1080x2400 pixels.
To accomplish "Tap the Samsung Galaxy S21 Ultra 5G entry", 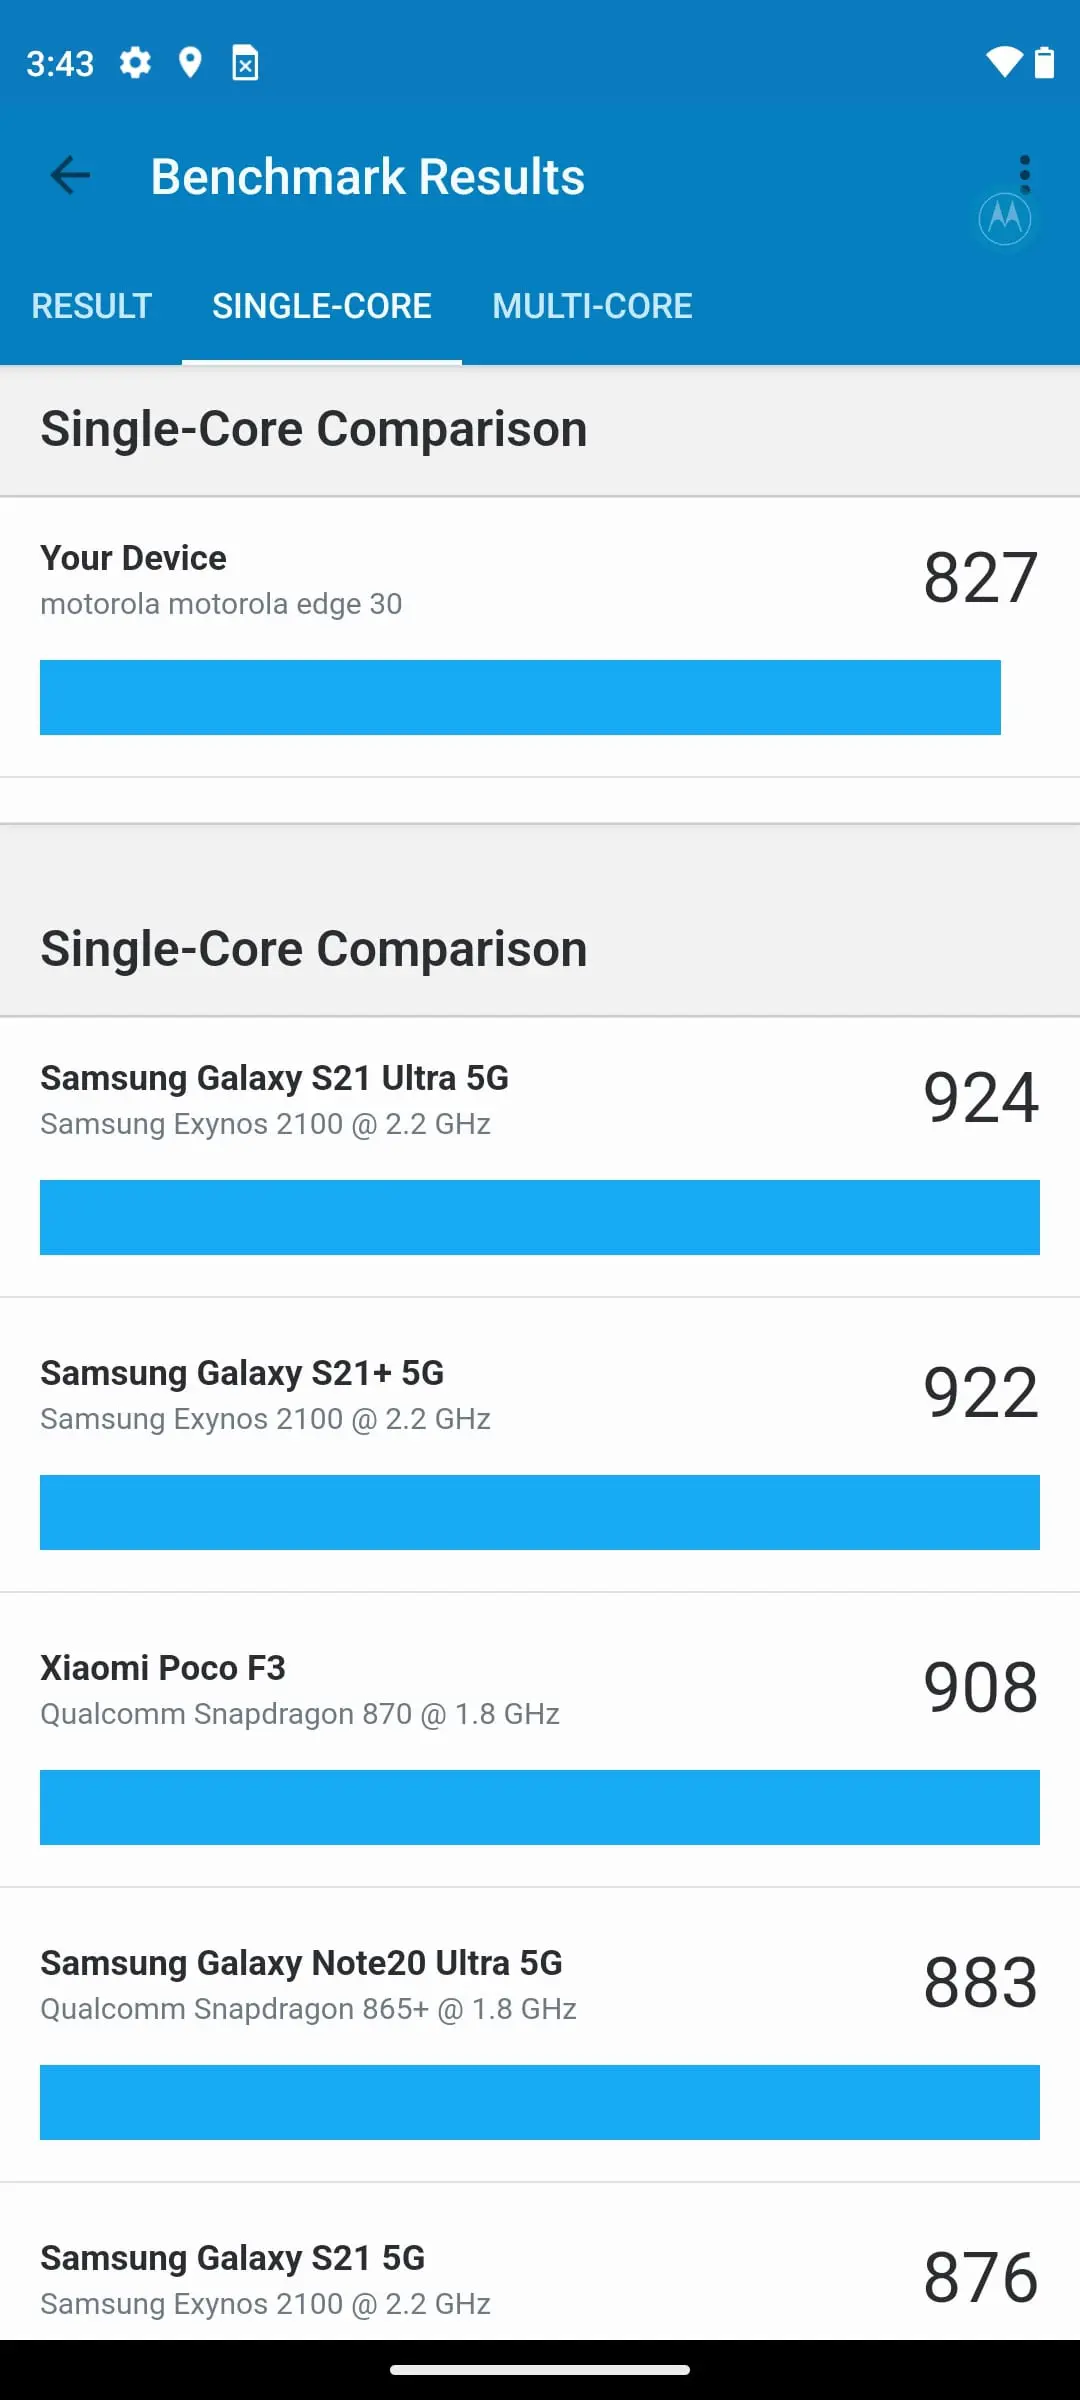I will click(x=540, y=1157).
